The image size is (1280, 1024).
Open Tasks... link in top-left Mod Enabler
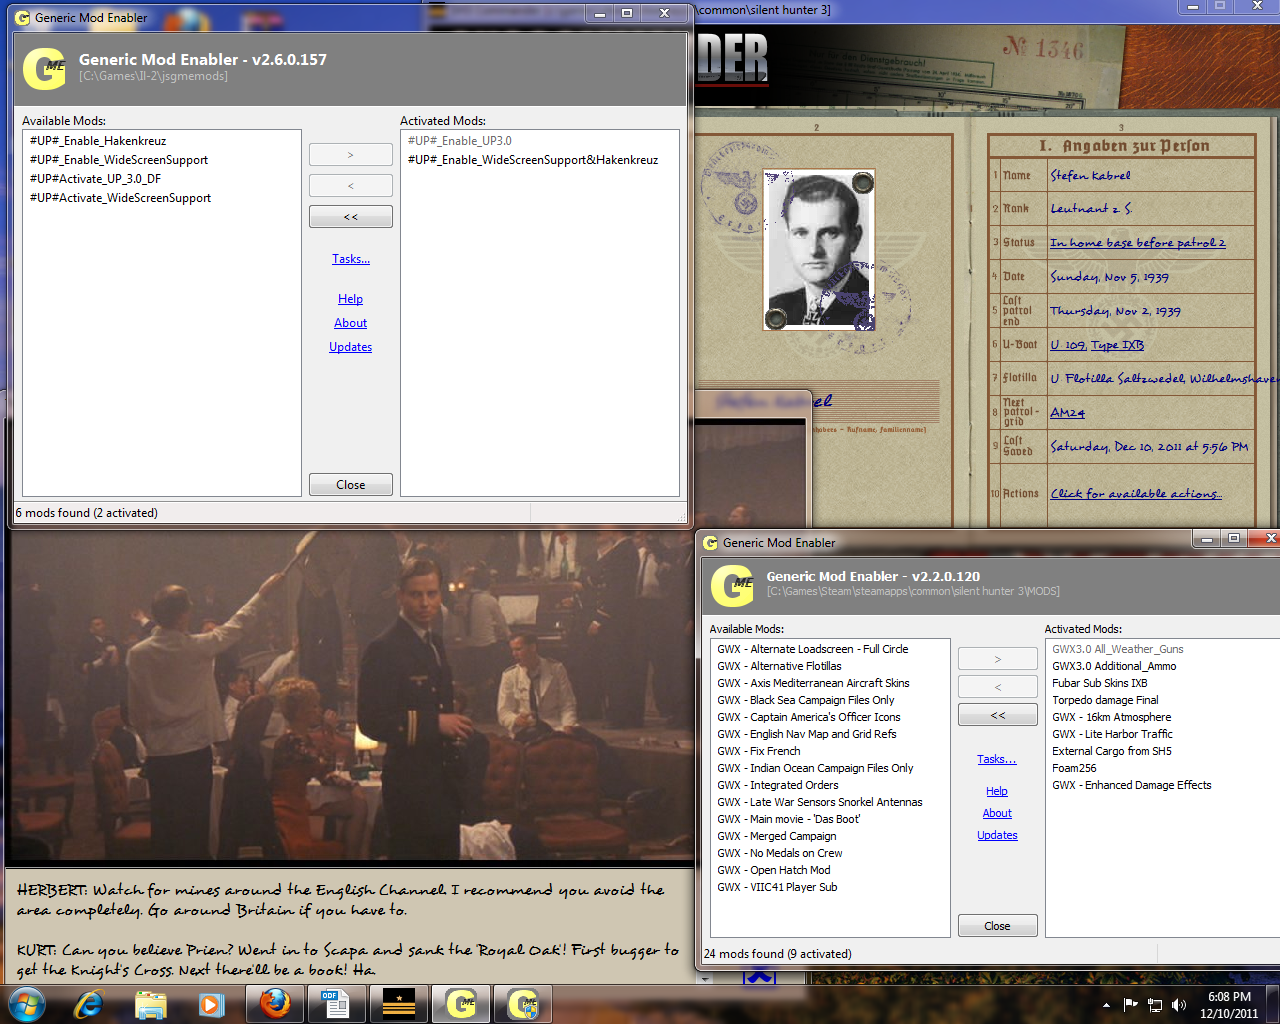[351, 259]
